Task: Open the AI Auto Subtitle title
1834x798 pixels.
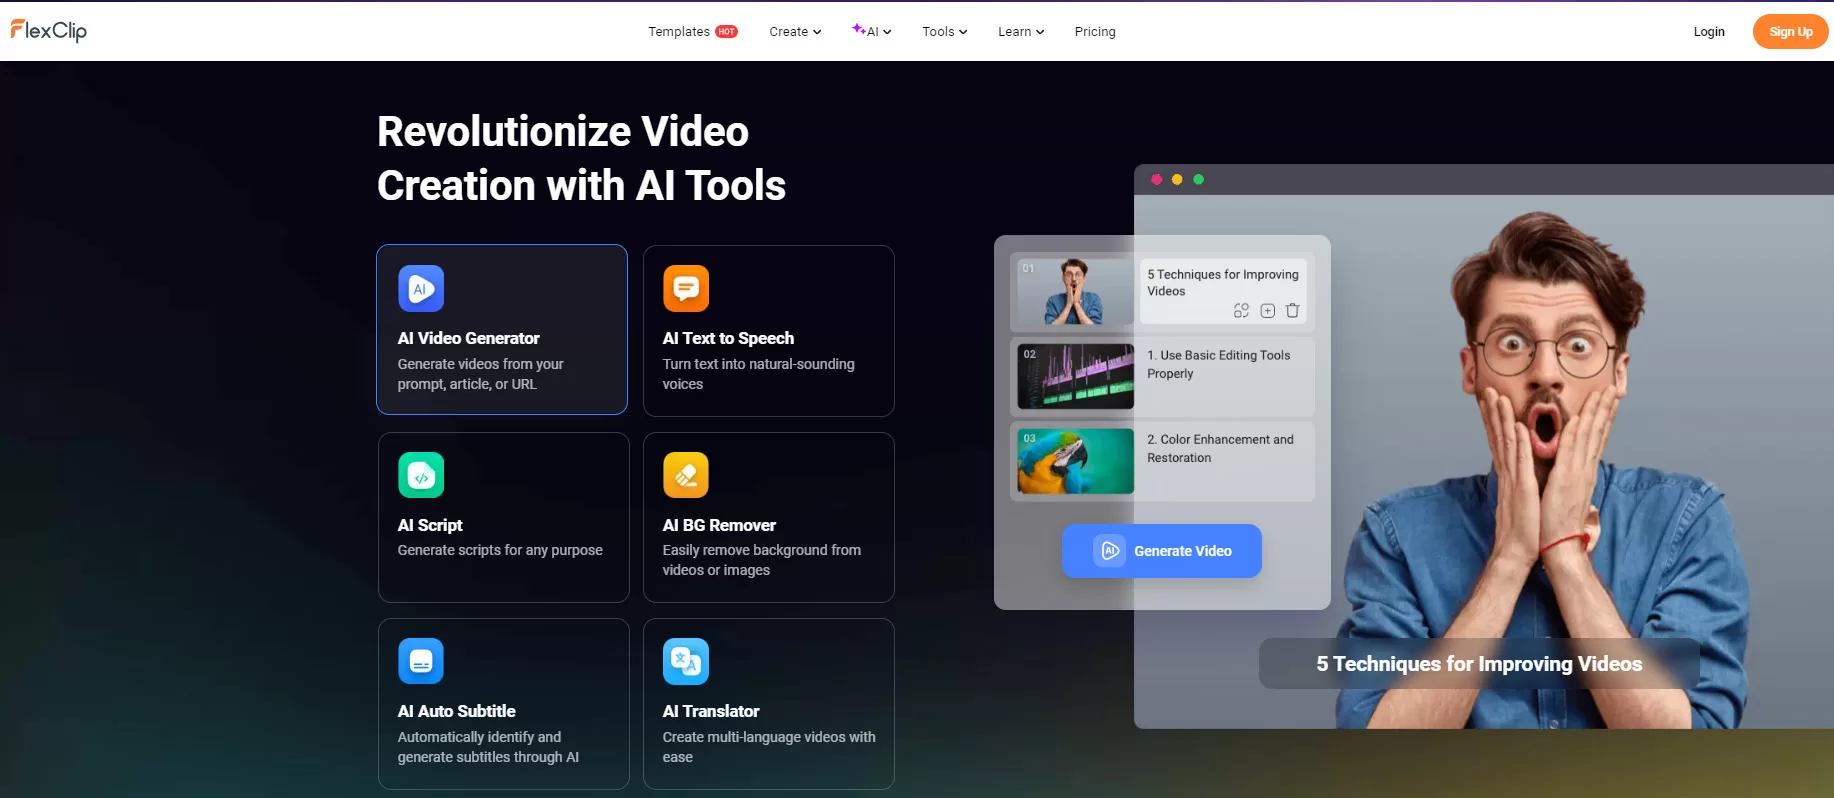Action: point(456,711)
